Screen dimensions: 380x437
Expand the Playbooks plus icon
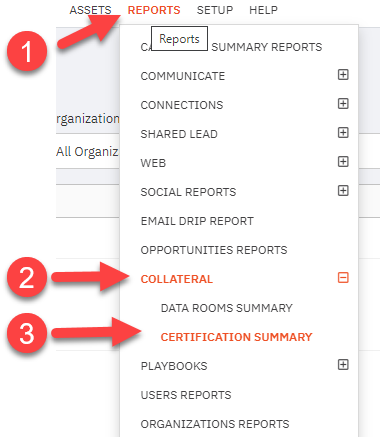pos(343,365)
